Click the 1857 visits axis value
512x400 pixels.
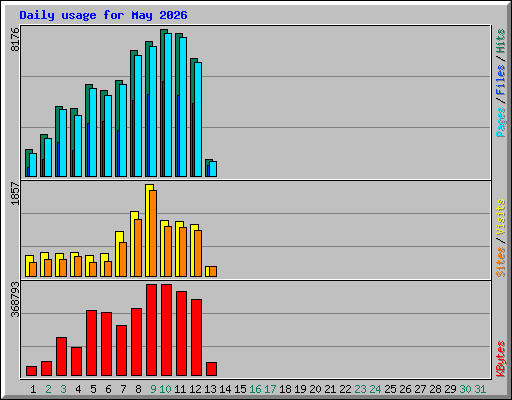pyautogui.click(x=15, y=193)
